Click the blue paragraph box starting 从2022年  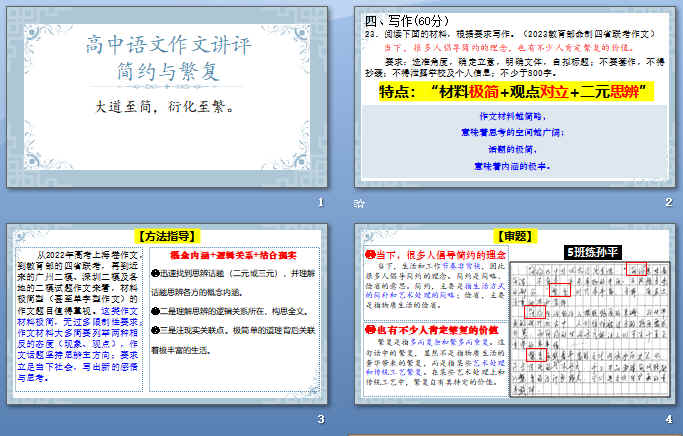[x=79, y=322]
